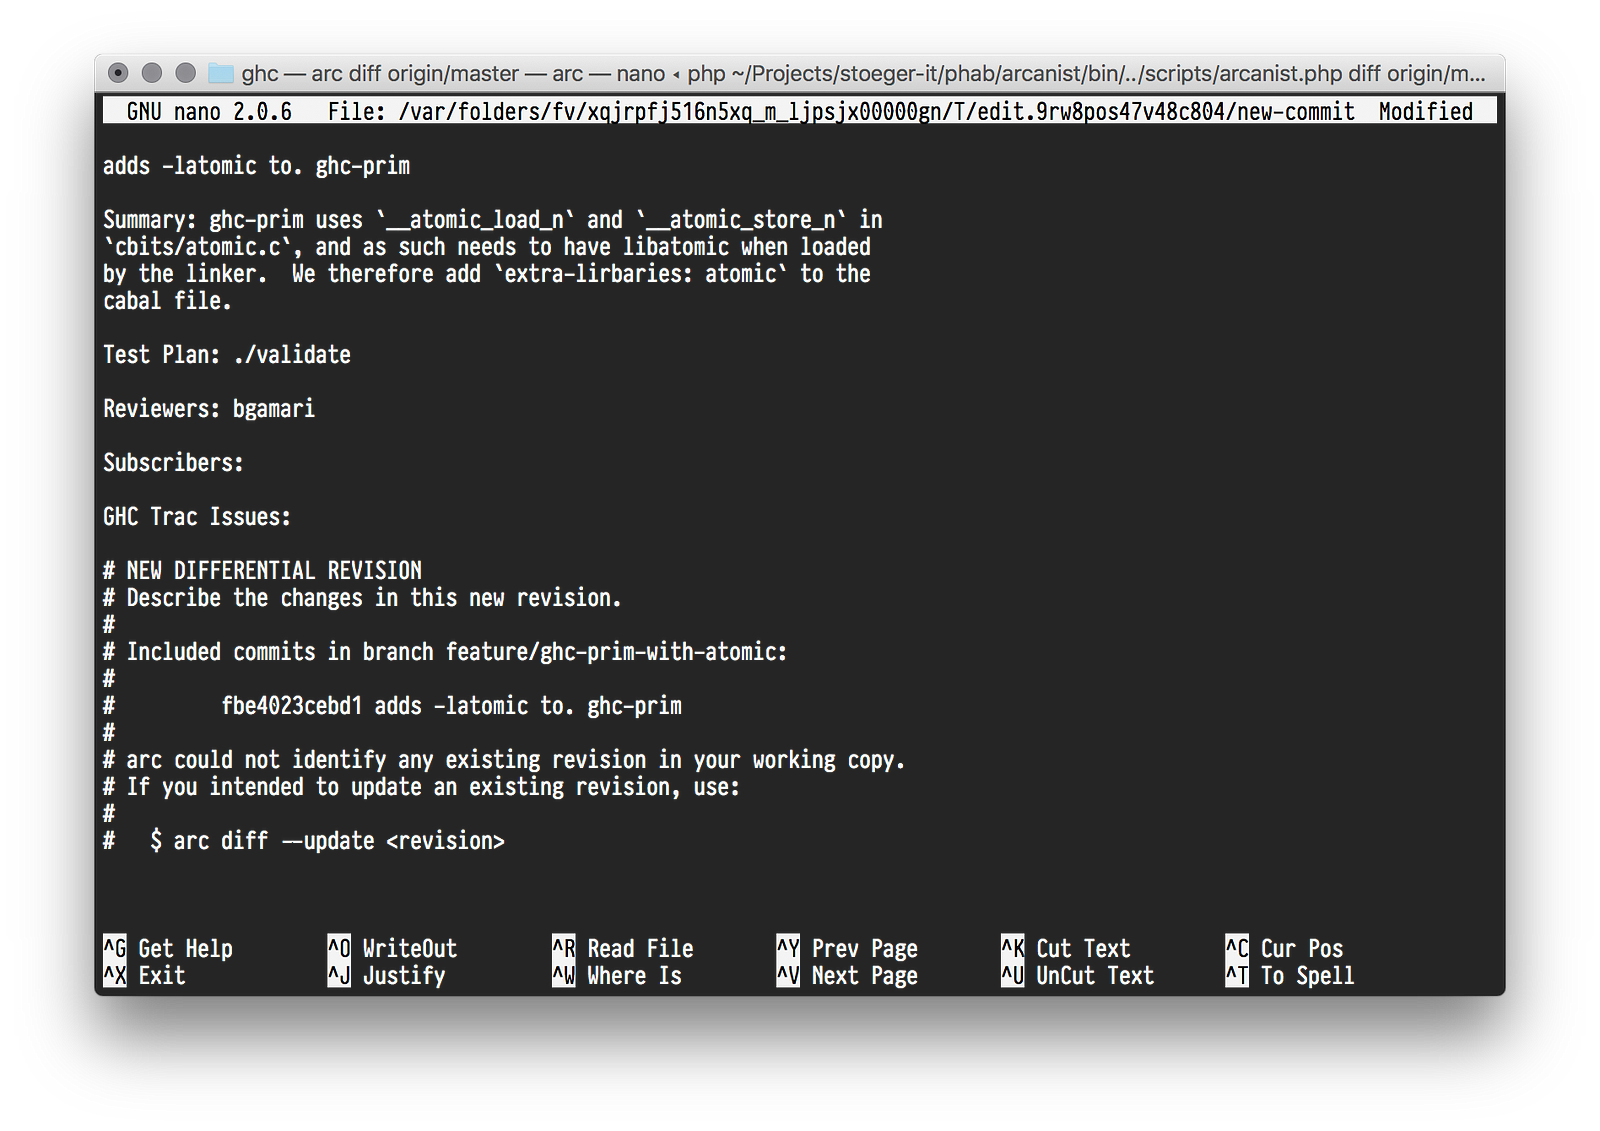Click the window title starting with 'ghc — arc diff'
Viewport: 1600px width, 1131px height.
coord(863,73)
